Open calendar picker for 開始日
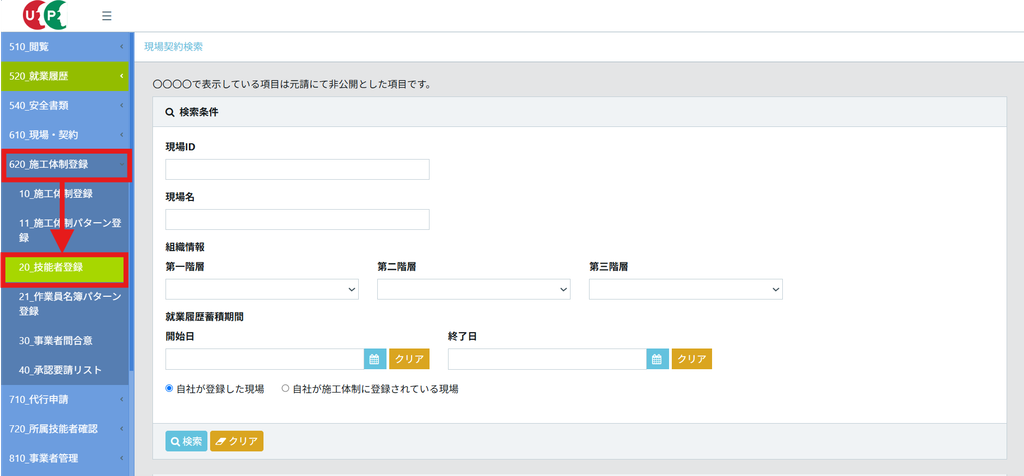Viewport: 1024px width, 476px height. click(375, 359)
